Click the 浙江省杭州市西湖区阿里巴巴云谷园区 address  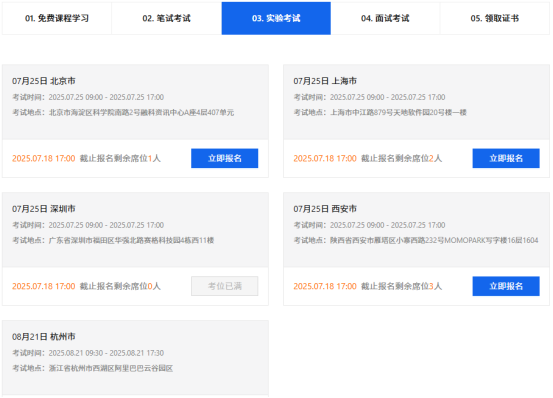tap(93, 368)
